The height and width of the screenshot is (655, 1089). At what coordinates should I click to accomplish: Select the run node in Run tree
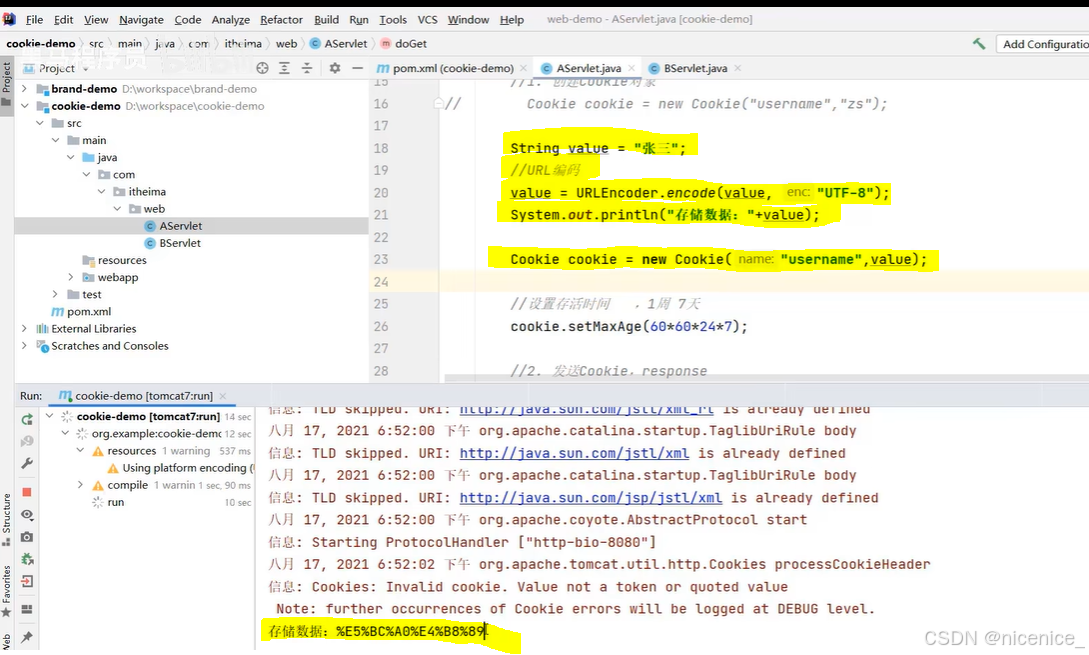tap(115, 502)
